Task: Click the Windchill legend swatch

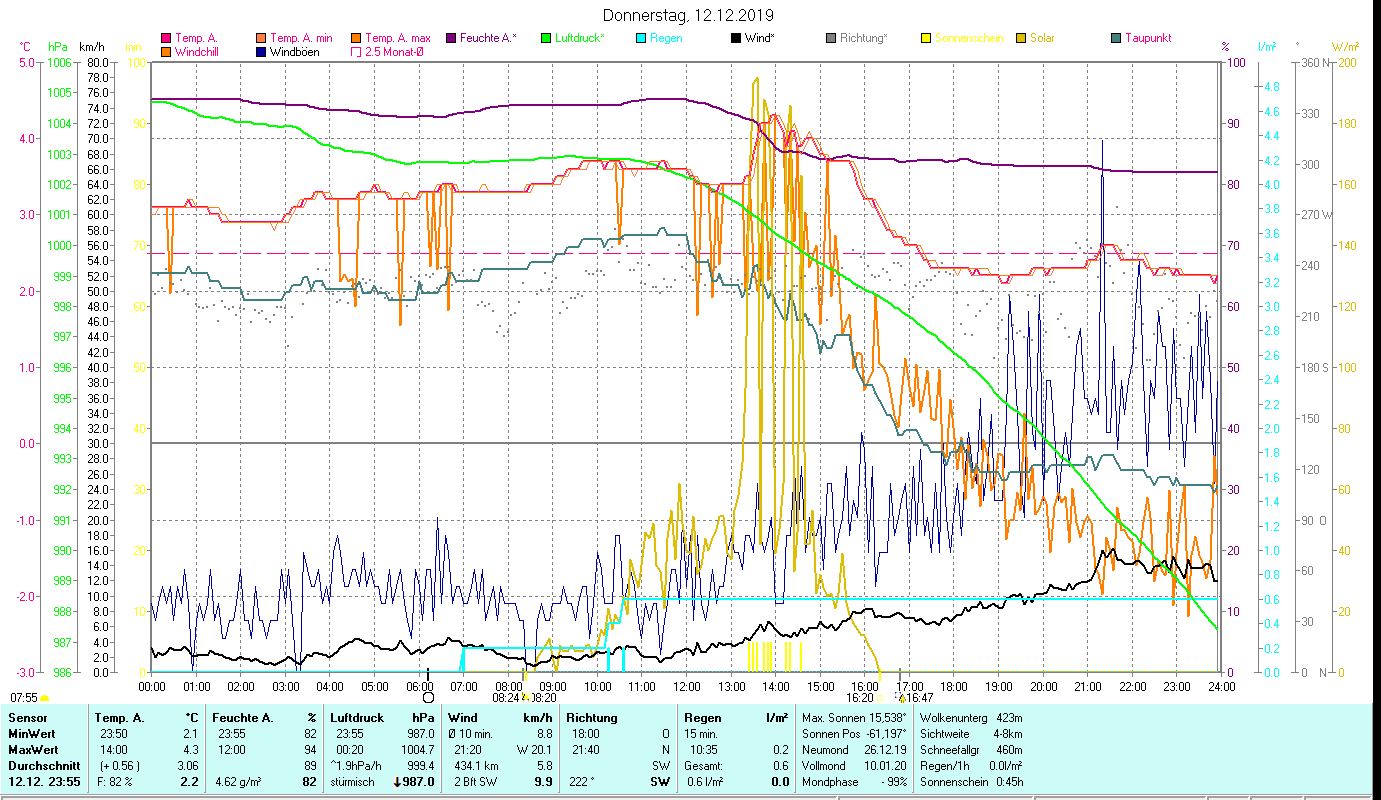Action: pos(166,52)
